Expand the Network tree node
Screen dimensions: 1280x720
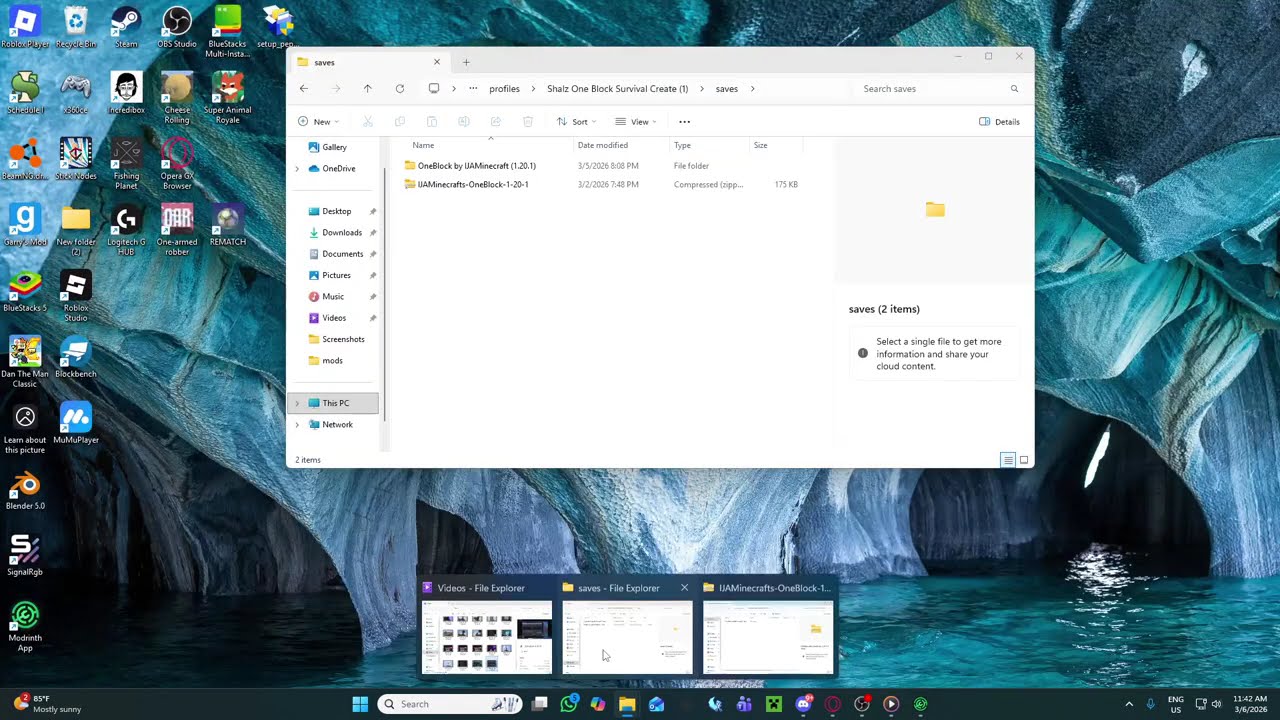tap(297, 425)
